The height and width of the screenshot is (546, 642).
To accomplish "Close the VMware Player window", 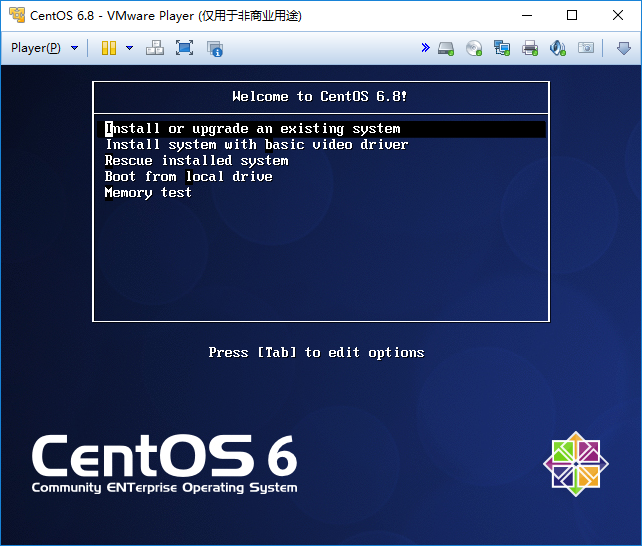I will pos(618,16).
